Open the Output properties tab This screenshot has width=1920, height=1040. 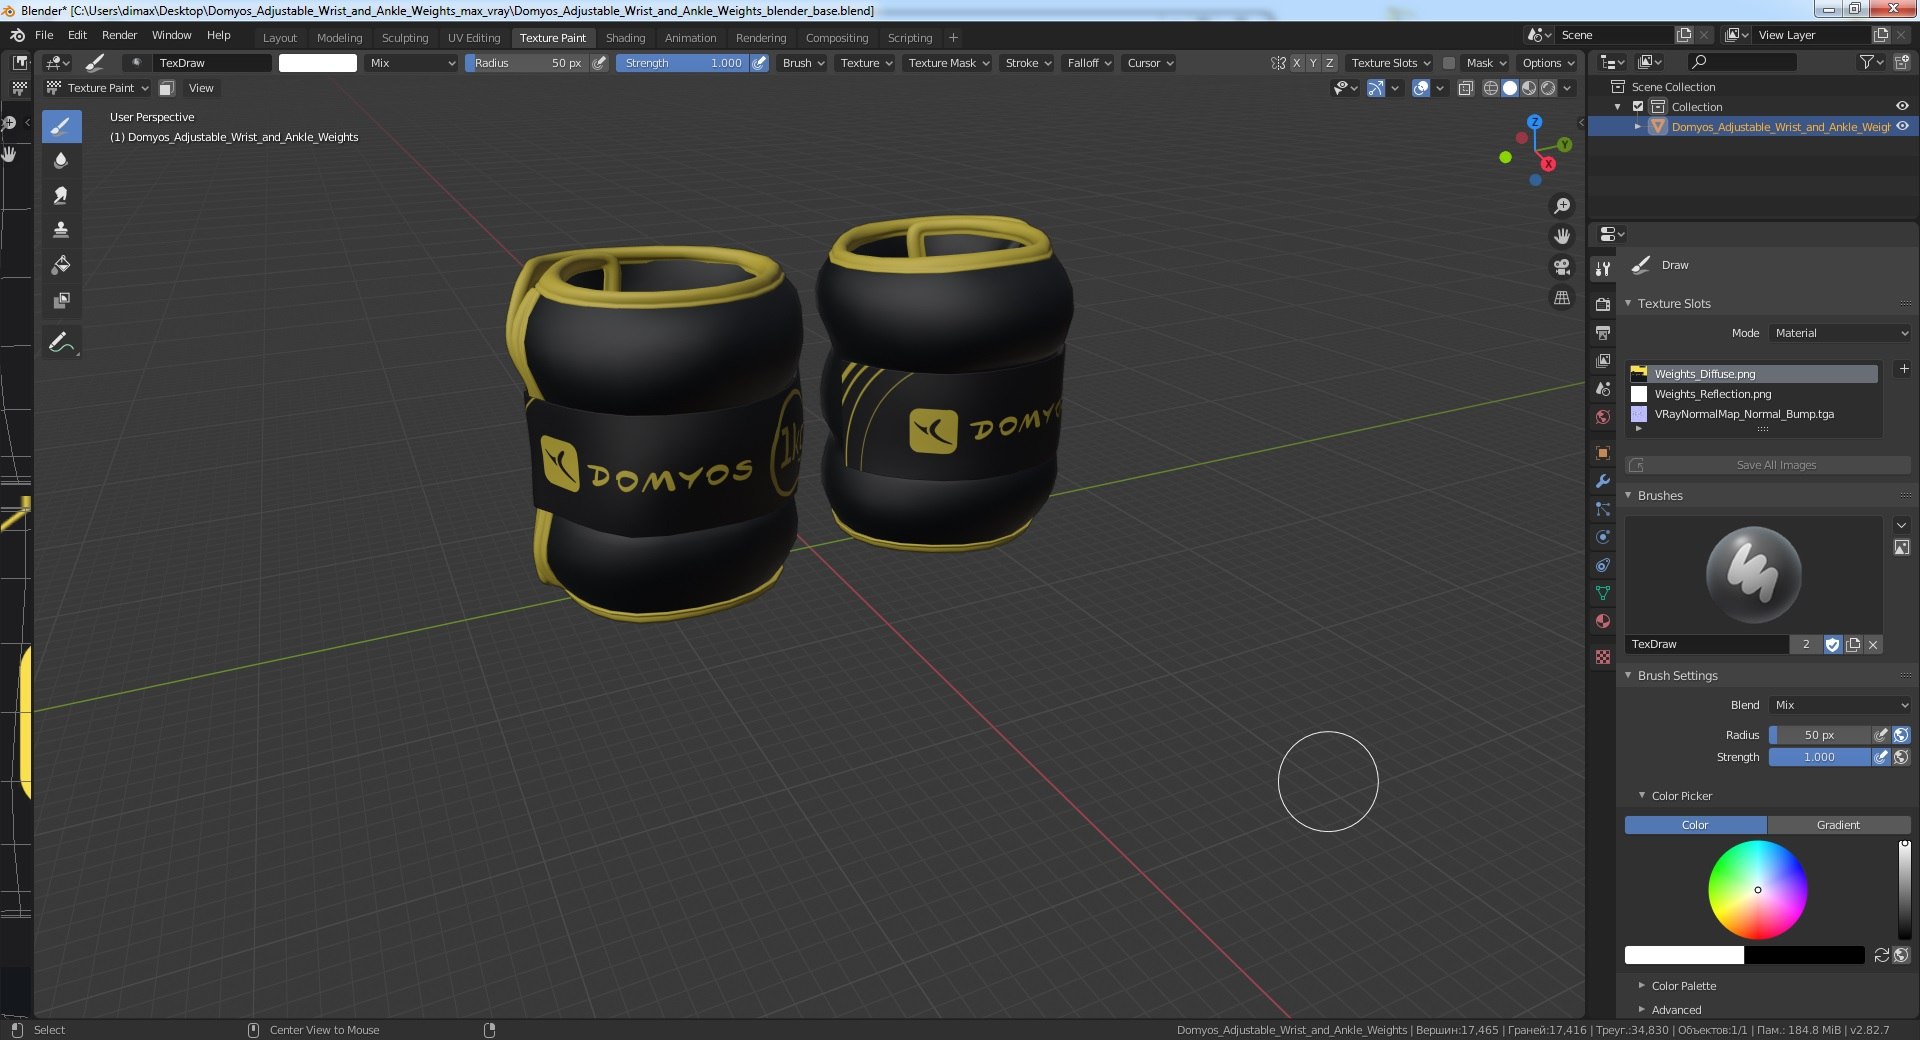click(1603, 332)
